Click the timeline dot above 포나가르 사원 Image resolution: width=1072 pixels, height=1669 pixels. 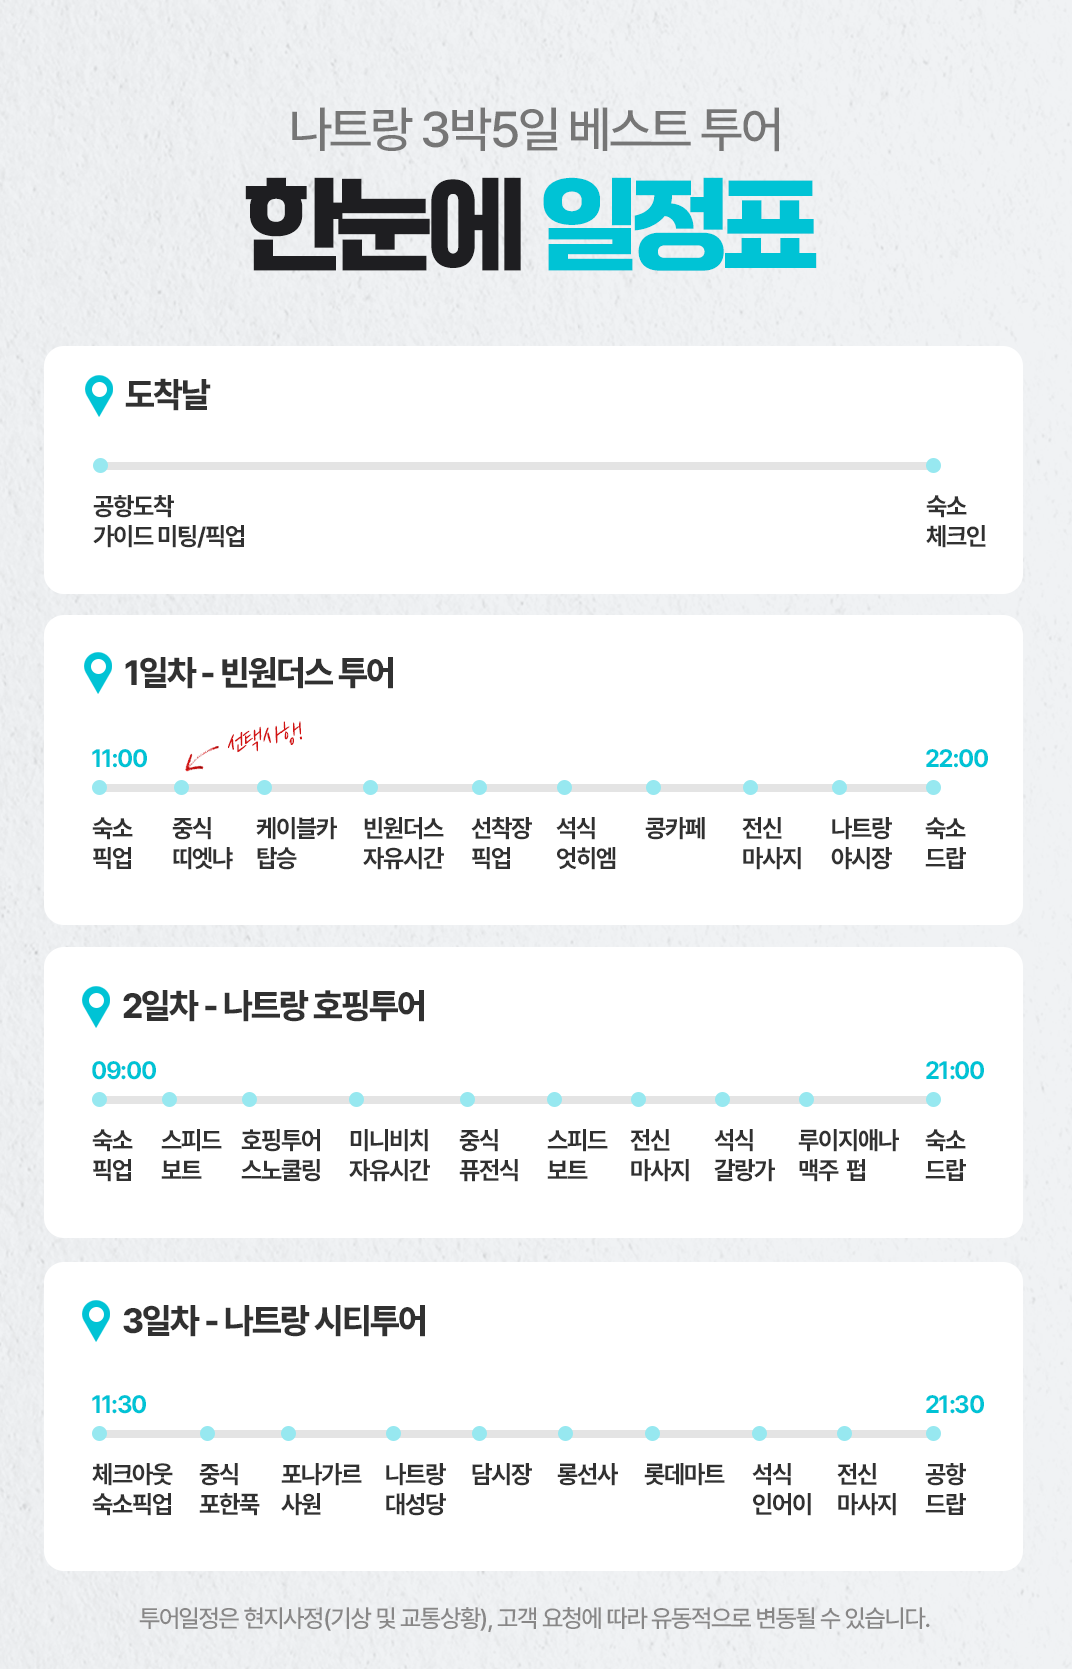(288, 1434)
